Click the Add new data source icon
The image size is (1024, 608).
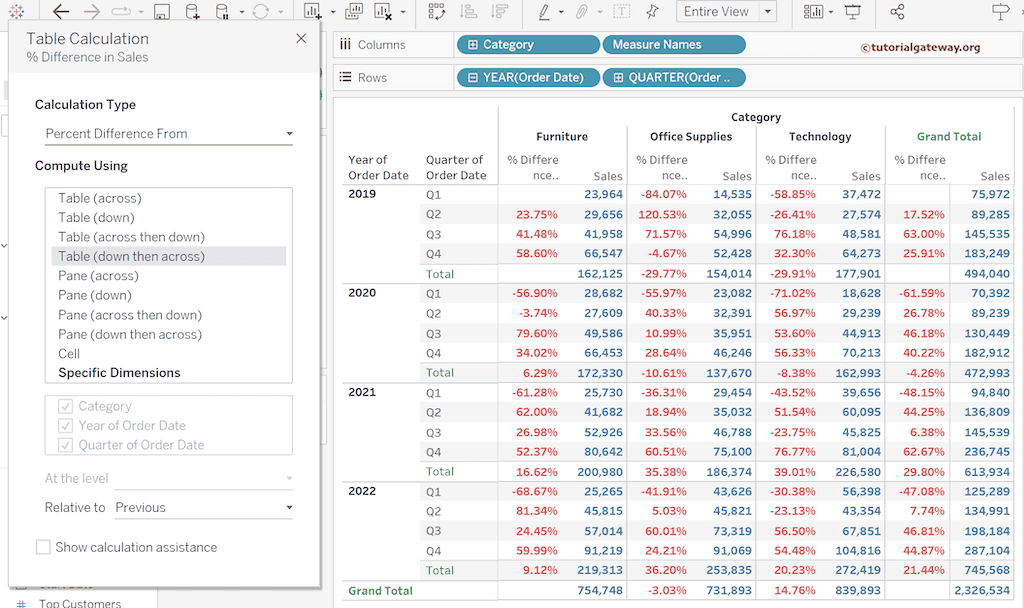[x=192, y=12]
